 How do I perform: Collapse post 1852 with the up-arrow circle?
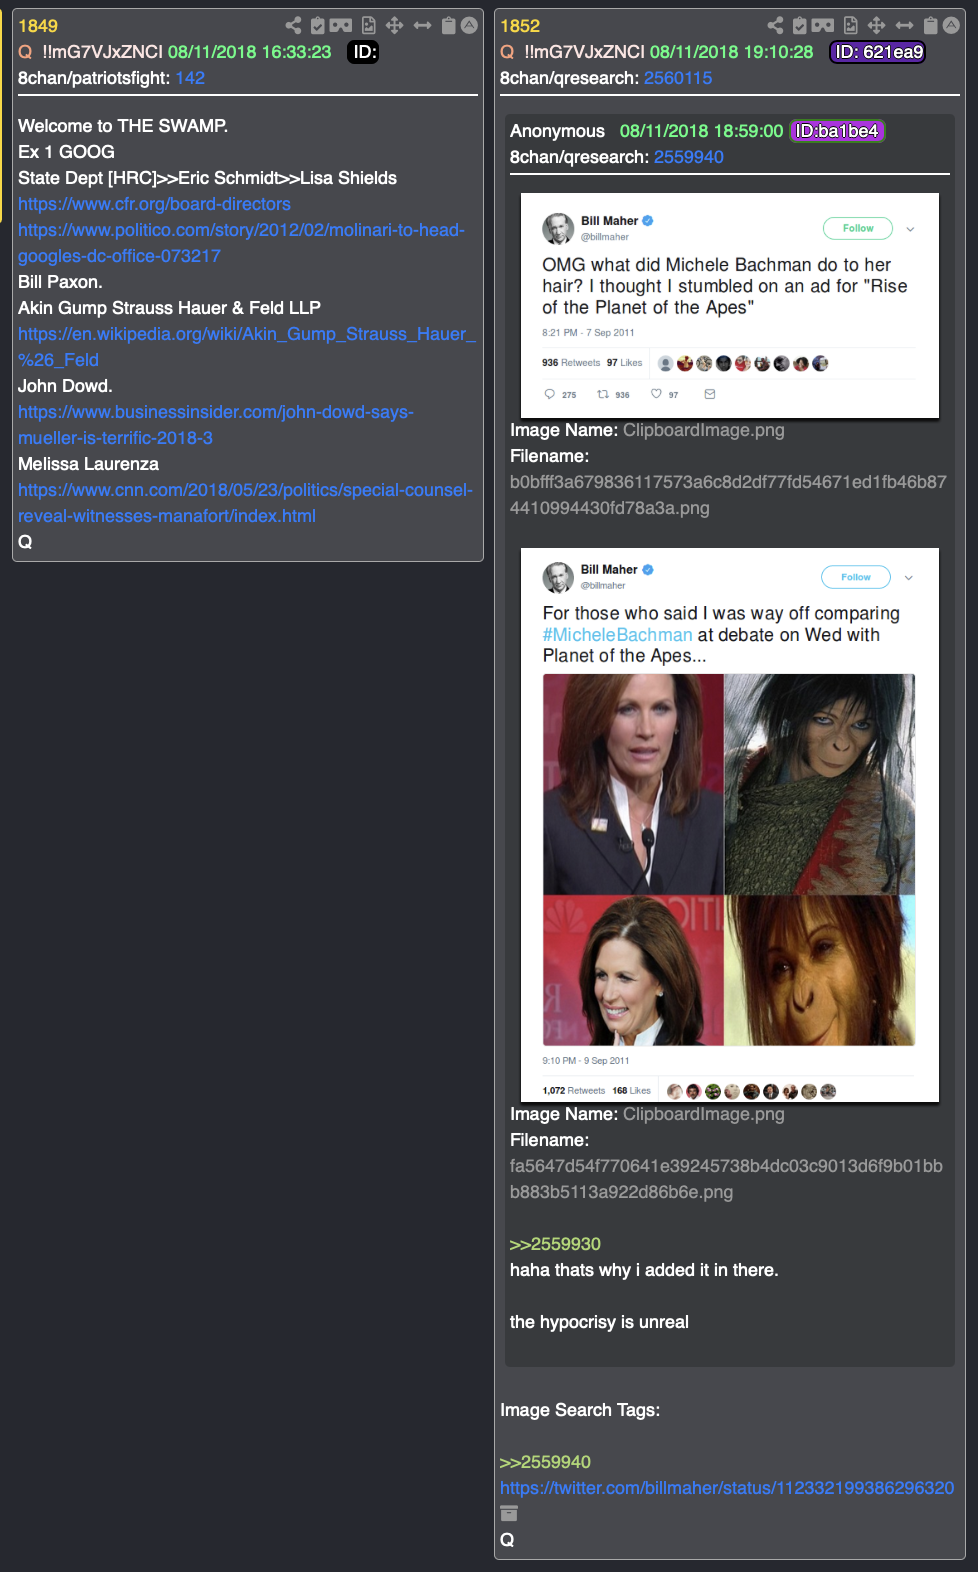pos(951,25)
